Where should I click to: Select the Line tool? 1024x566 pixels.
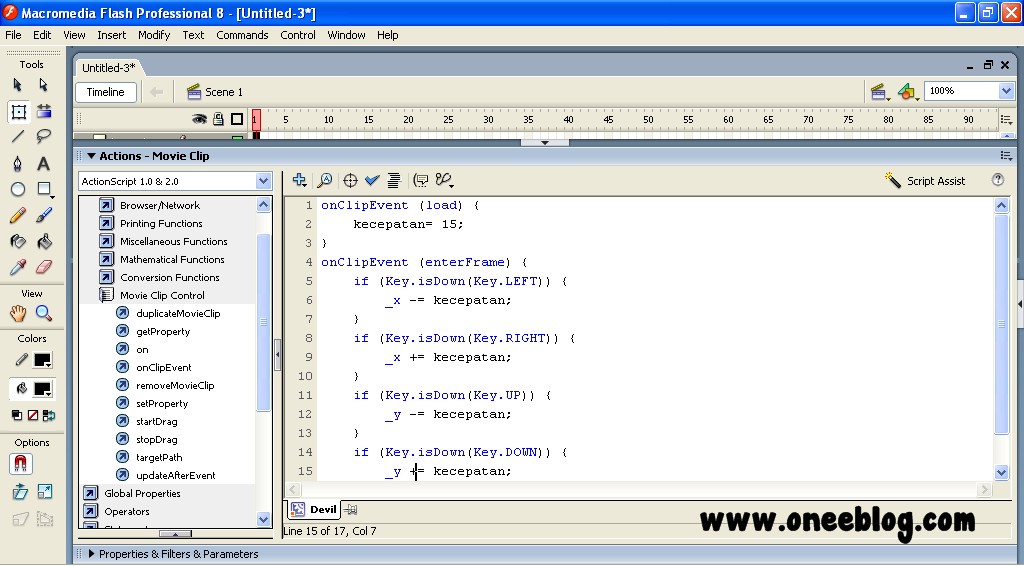18,136
